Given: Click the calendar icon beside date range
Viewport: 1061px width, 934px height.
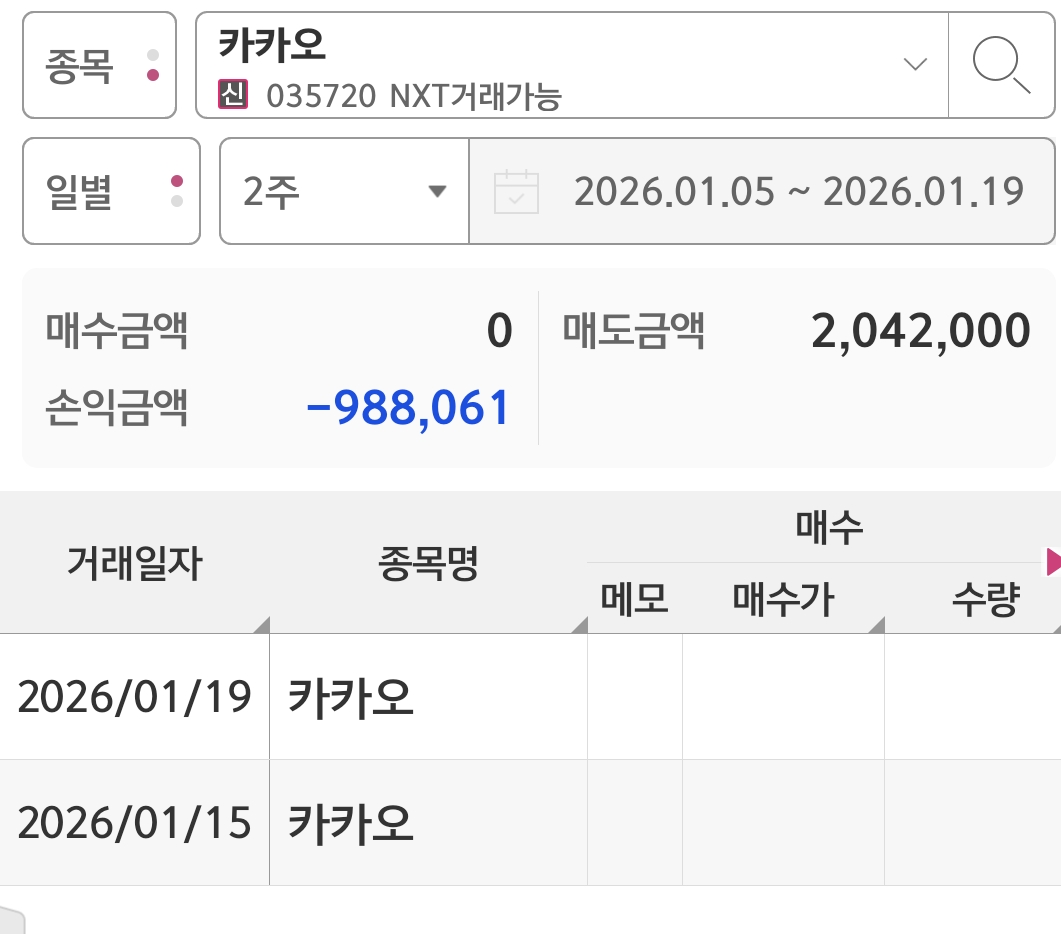Looking at the screenshot, I should [516, 191].
